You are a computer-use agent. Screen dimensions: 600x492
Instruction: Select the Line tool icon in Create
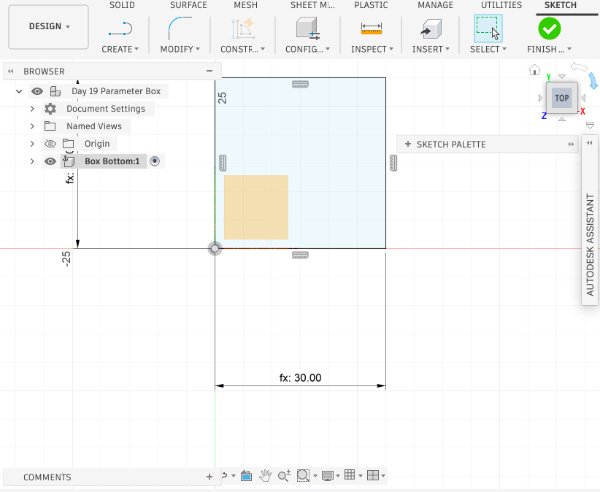coord(121,29)
